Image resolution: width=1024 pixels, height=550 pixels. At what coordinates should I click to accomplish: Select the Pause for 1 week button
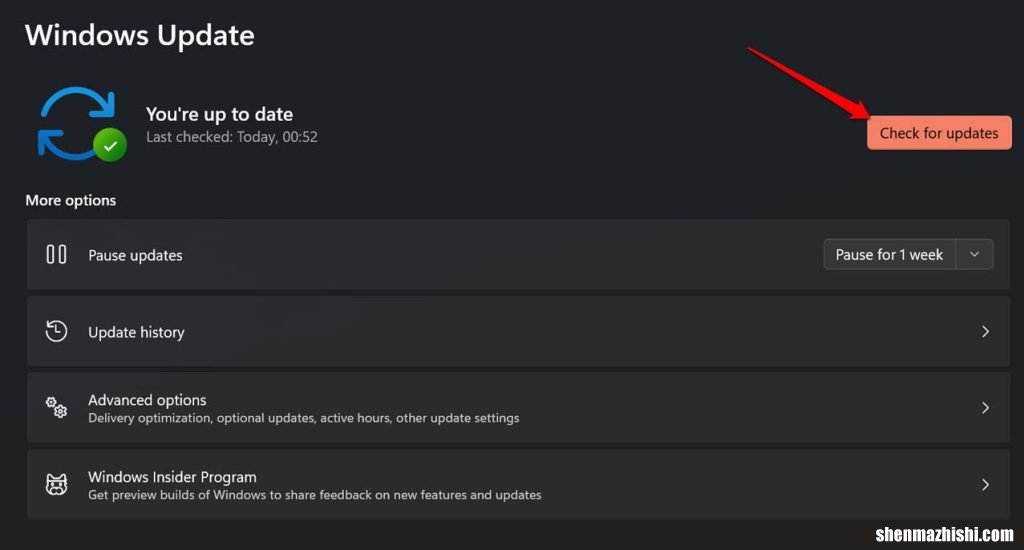coord(889,255)
